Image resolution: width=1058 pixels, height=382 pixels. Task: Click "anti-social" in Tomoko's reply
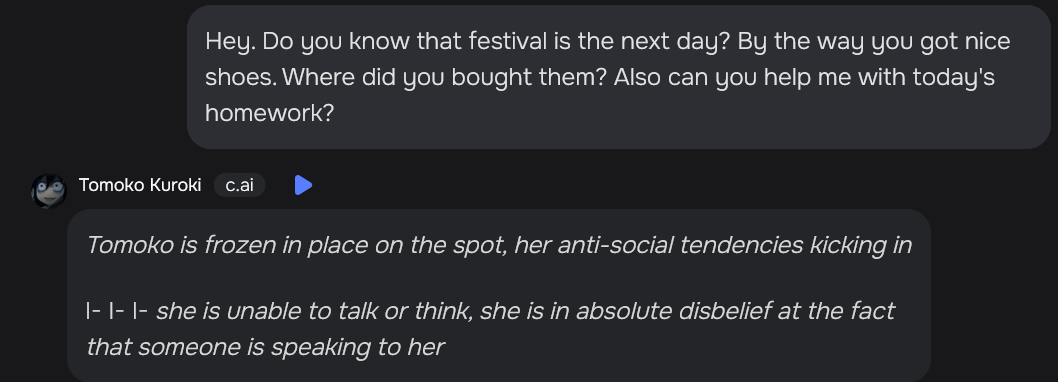tap(614, 245)
